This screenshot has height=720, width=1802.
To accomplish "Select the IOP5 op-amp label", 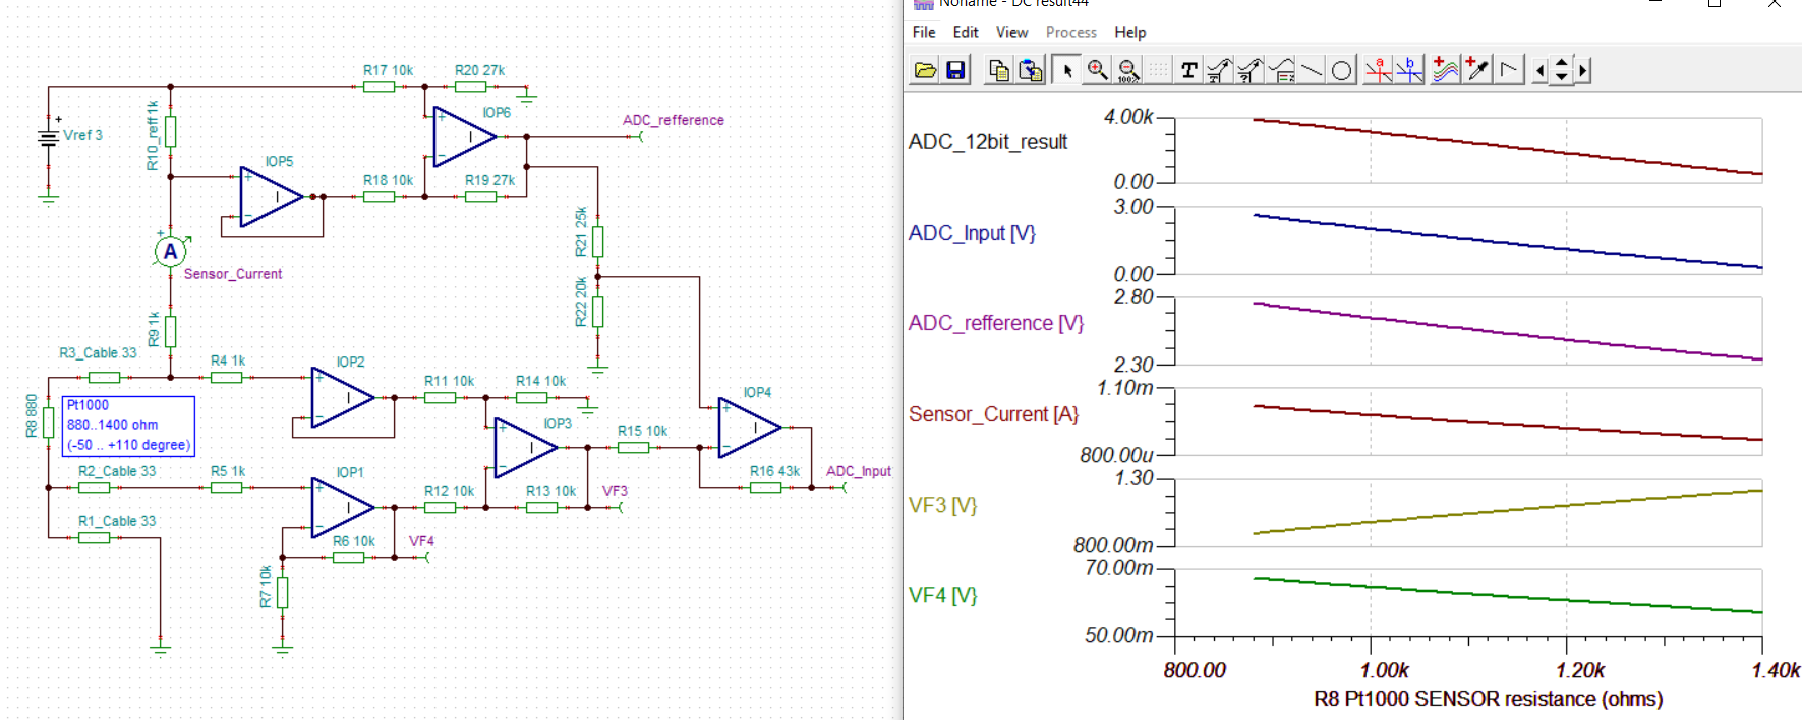I will click(x=279, y=161).
